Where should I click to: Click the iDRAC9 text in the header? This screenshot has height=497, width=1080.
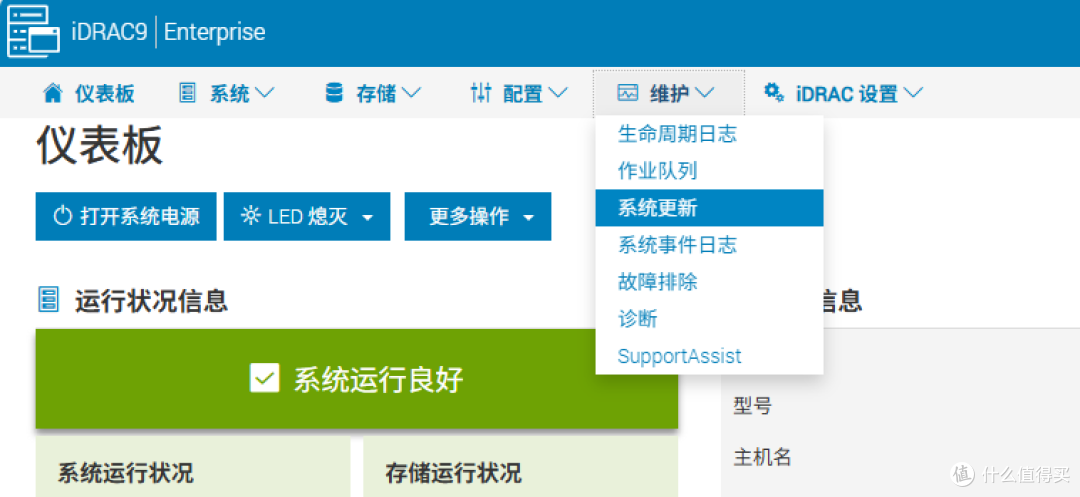(x=110, y=32)
